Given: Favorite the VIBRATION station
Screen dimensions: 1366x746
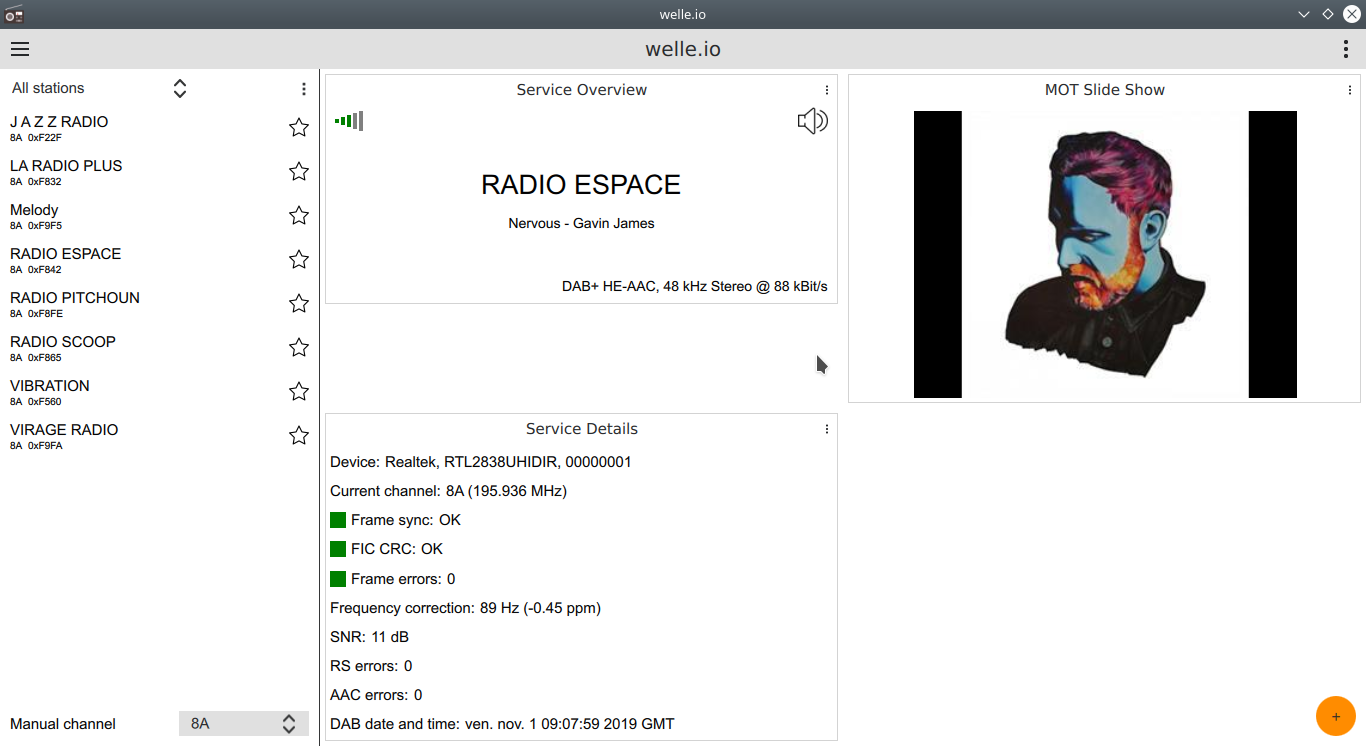Looking at the screenshot, I should pos(298,391).
